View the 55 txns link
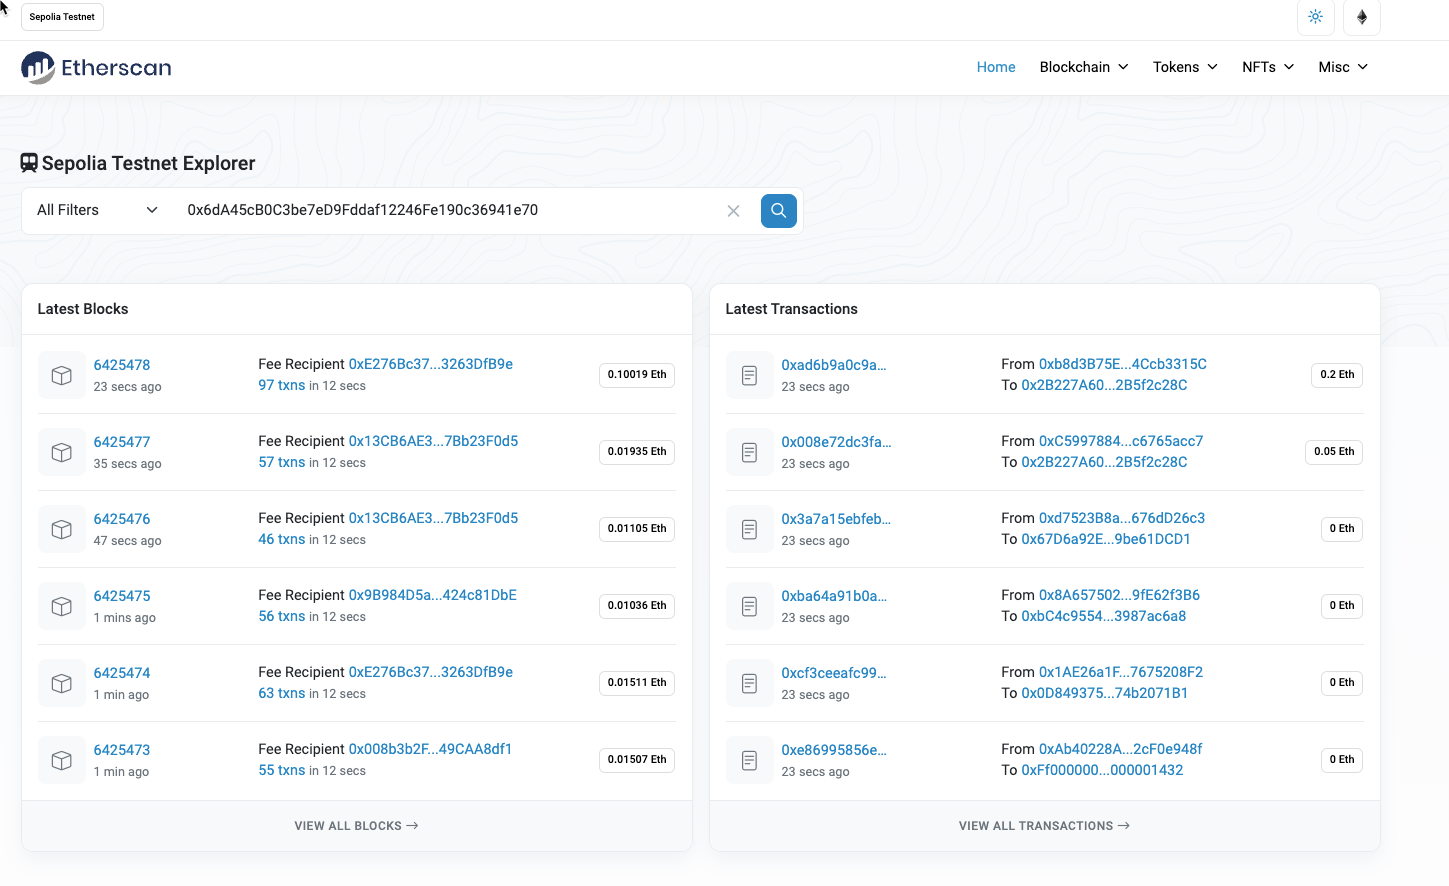The image size is (1449, 886). coord(282,770)
